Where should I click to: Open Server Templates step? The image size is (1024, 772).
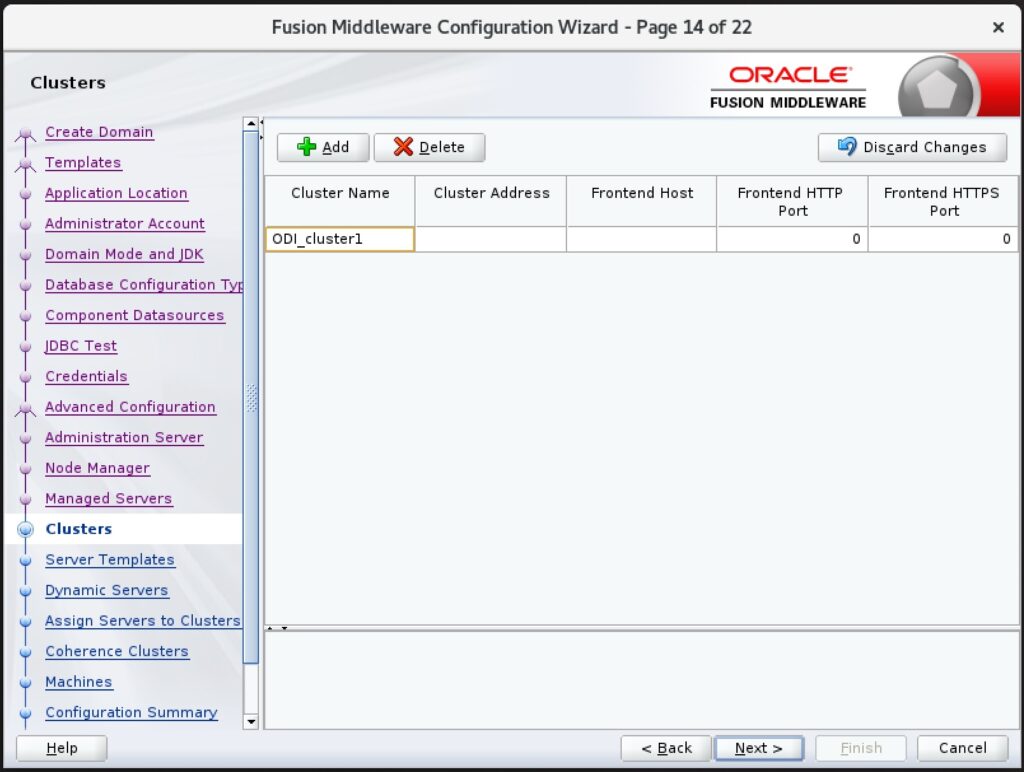pyautogui.click(x=110, y=560)
